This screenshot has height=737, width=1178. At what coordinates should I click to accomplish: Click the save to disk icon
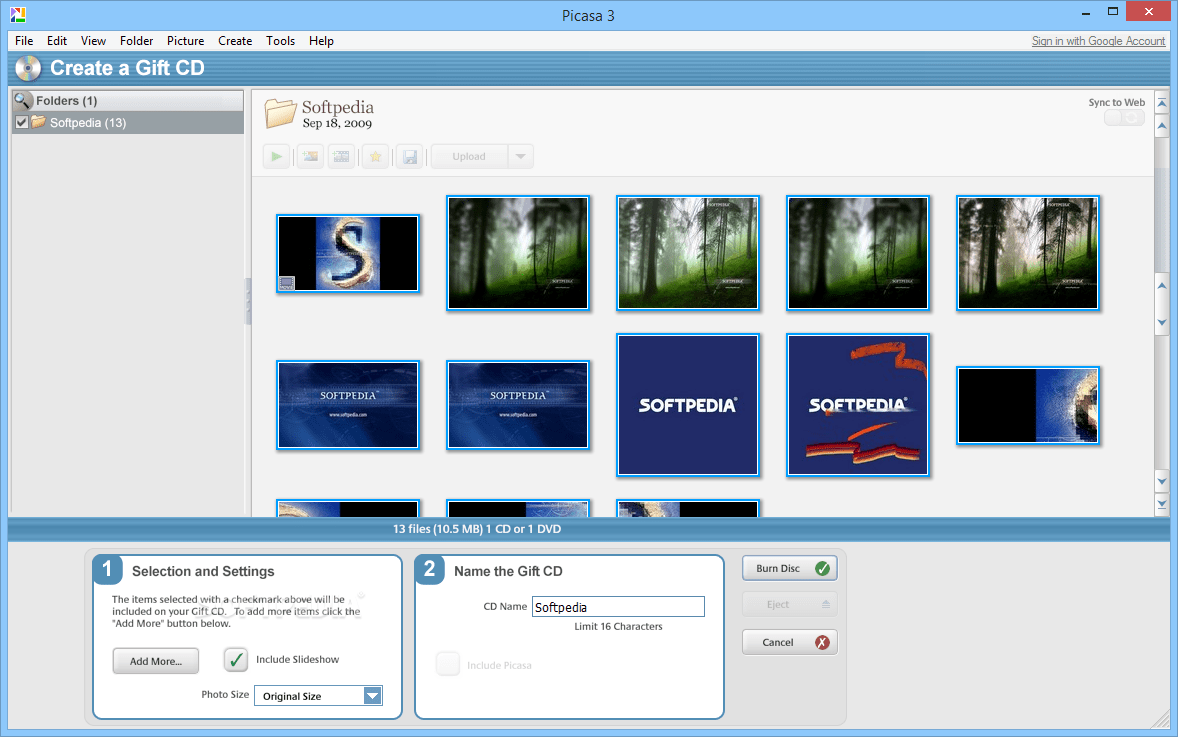[x=409, y=156]
